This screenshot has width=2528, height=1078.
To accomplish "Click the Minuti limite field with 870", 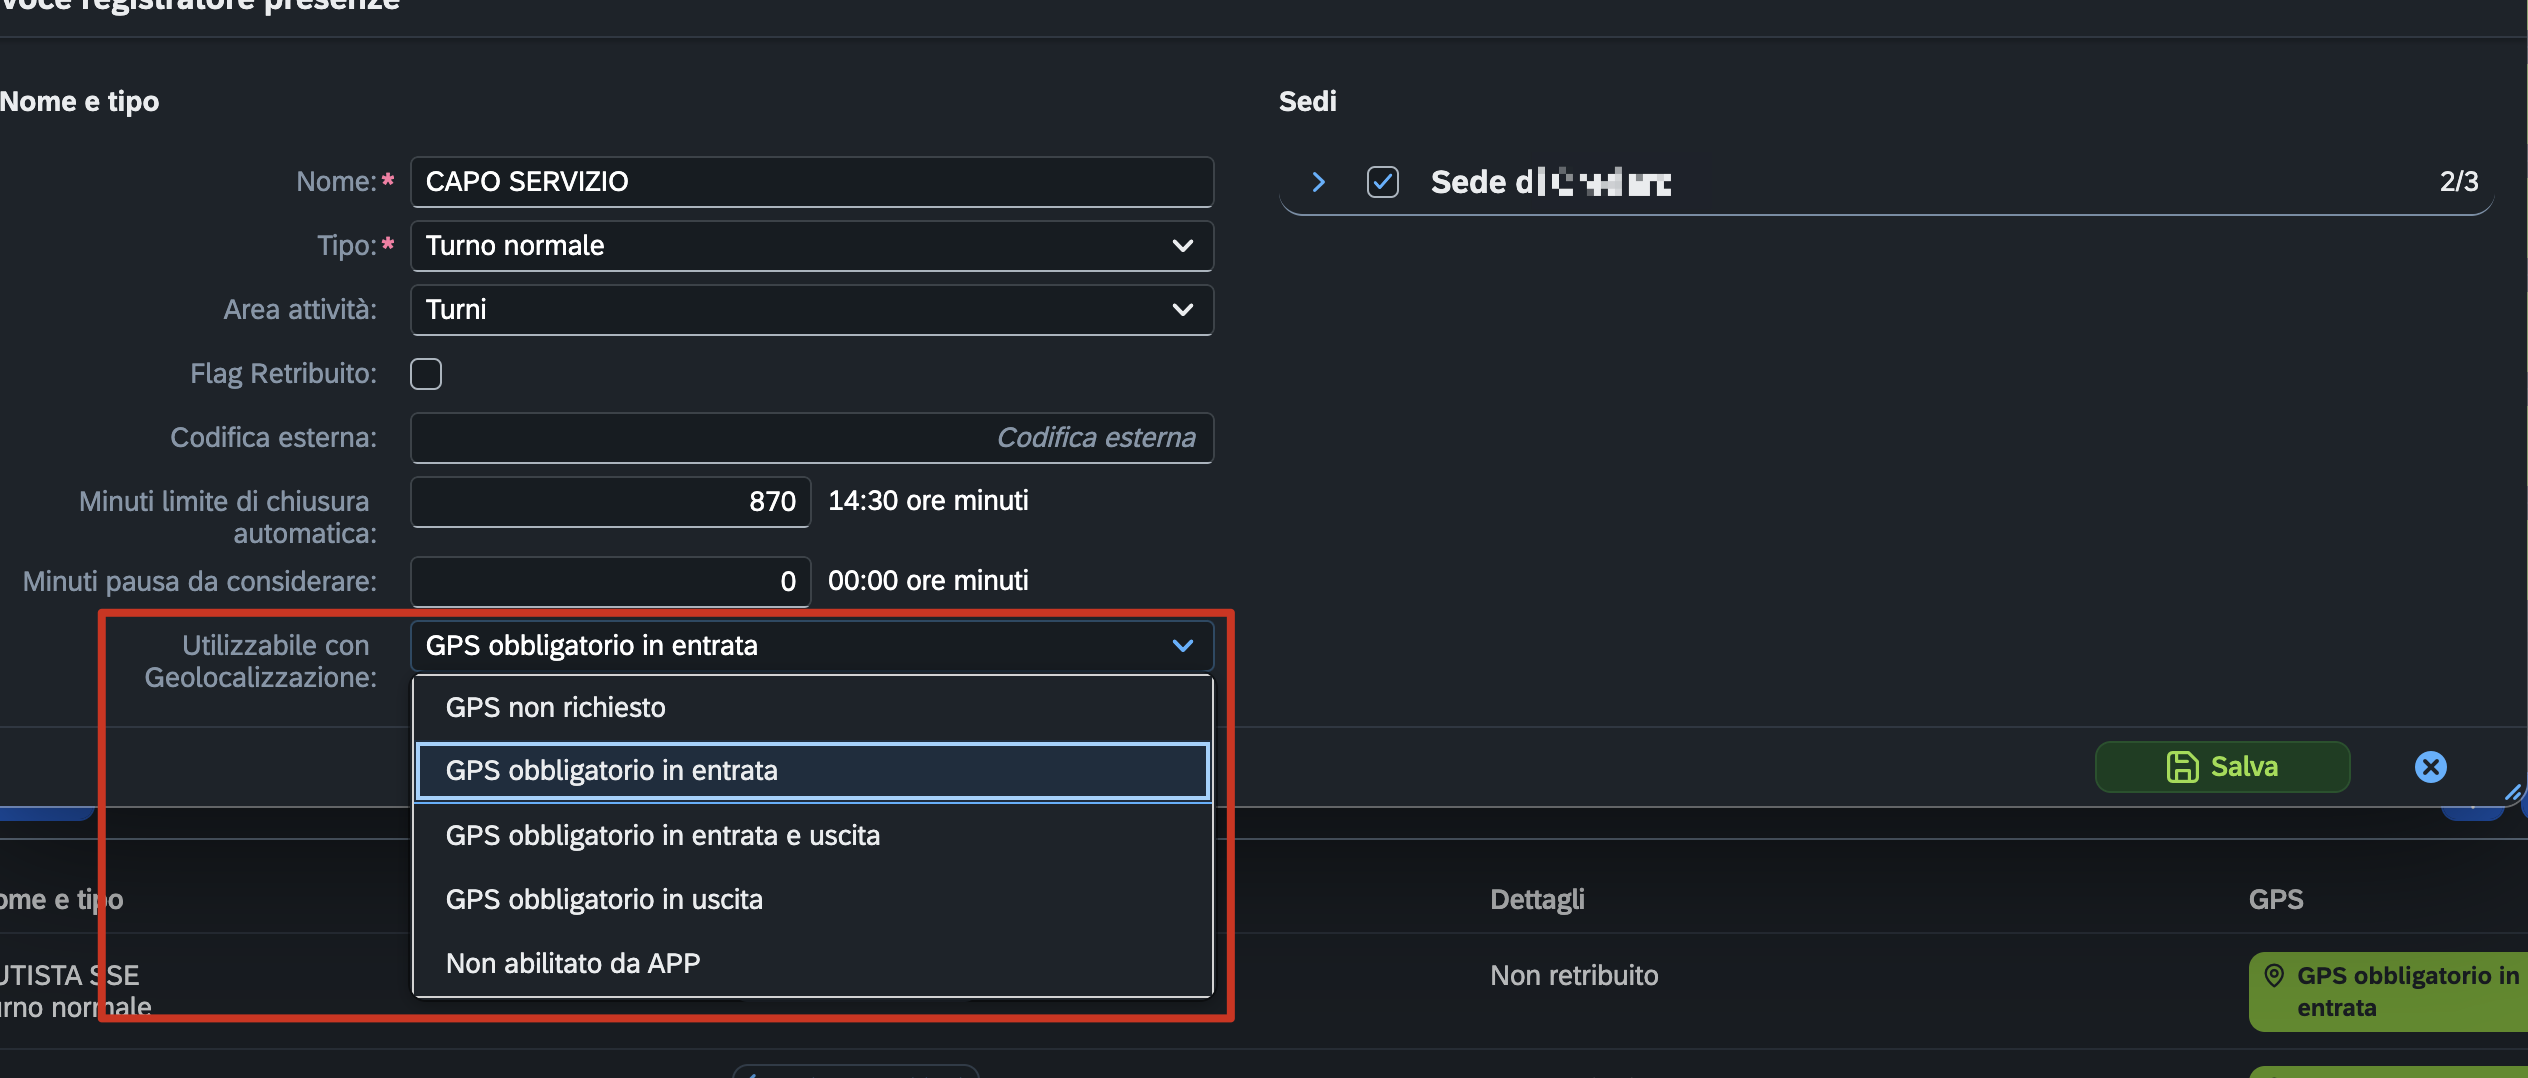I will click(610, 502).
